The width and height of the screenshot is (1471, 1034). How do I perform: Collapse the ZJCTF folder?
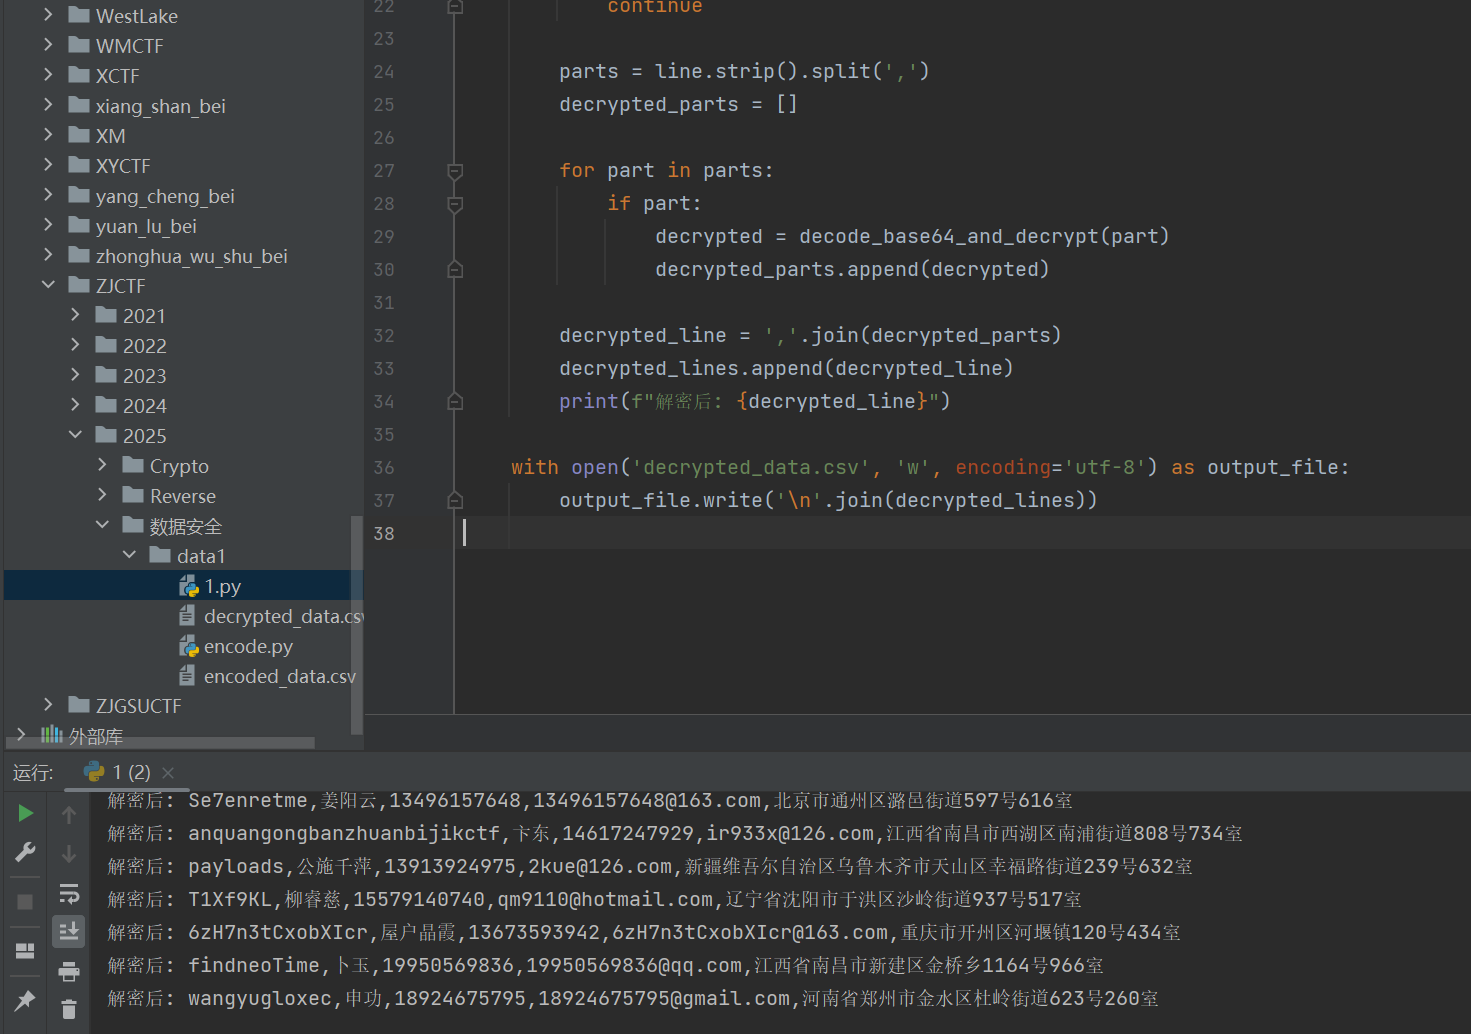pos(48,286)
